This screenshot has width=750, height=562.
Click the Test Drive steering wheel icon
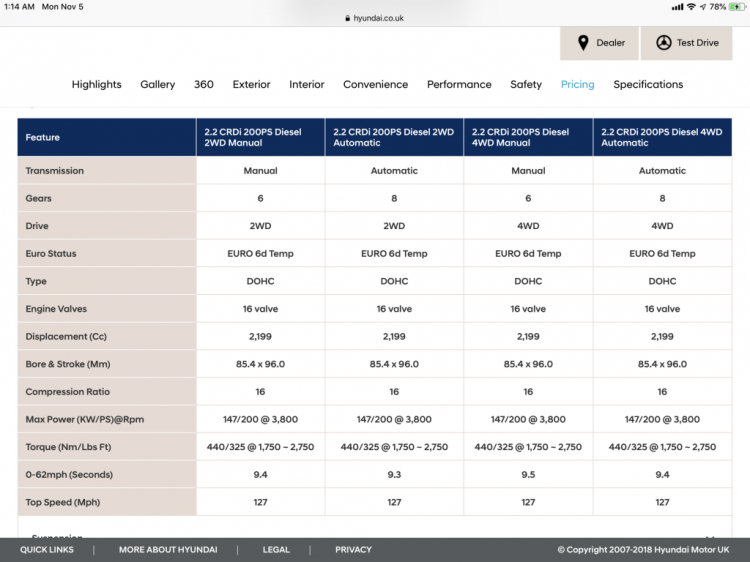click(x=663, y=43)
